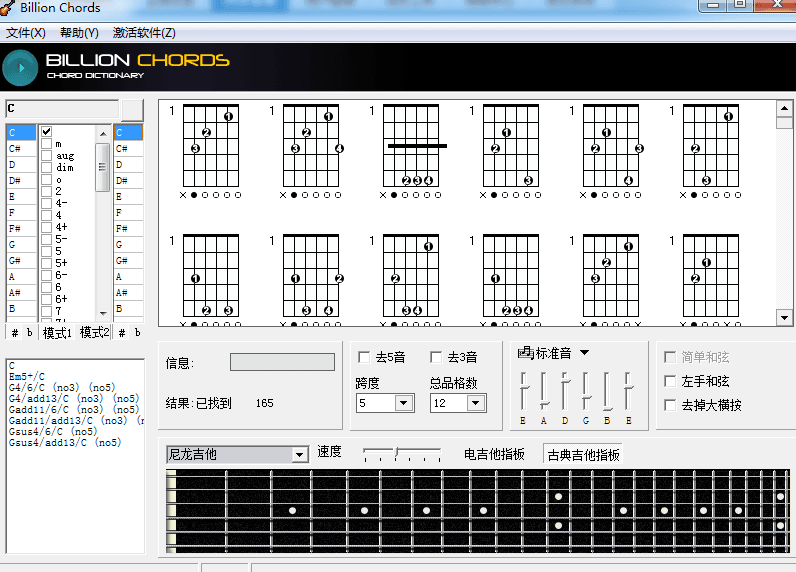
Task: Switch to 古典吉他指板 fretboard
Action: click(x=583, y=455)
